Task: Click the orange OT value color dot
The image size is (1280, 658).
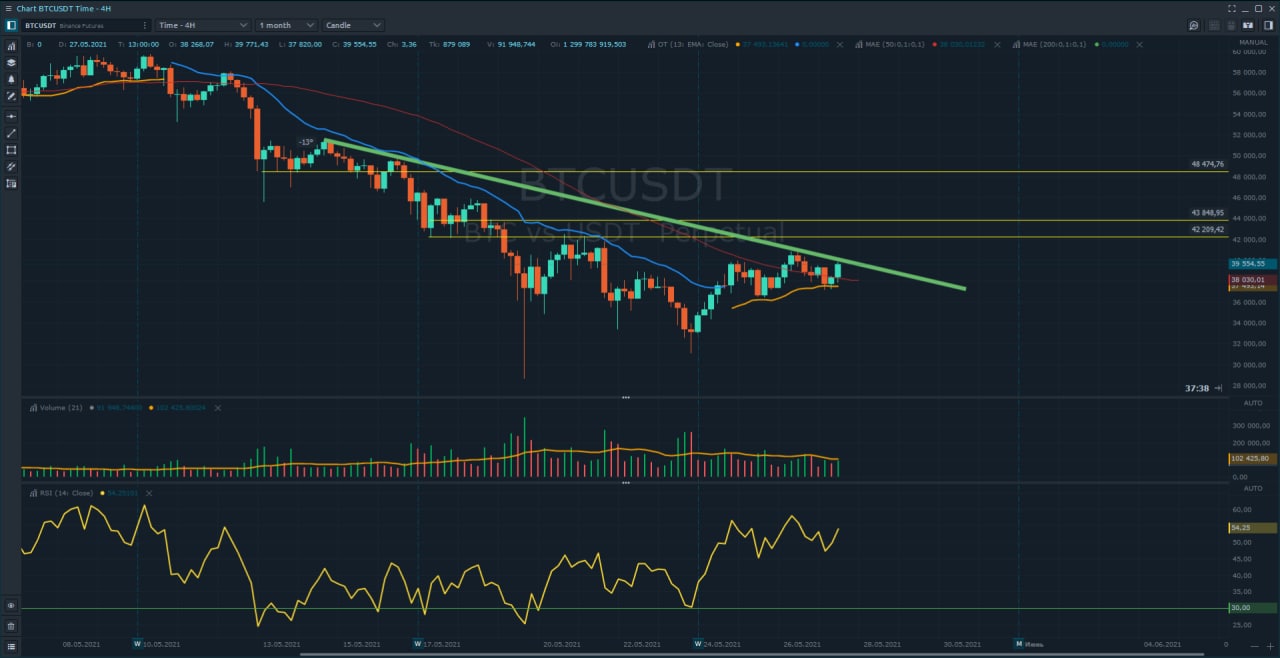Action: (737, 44)
